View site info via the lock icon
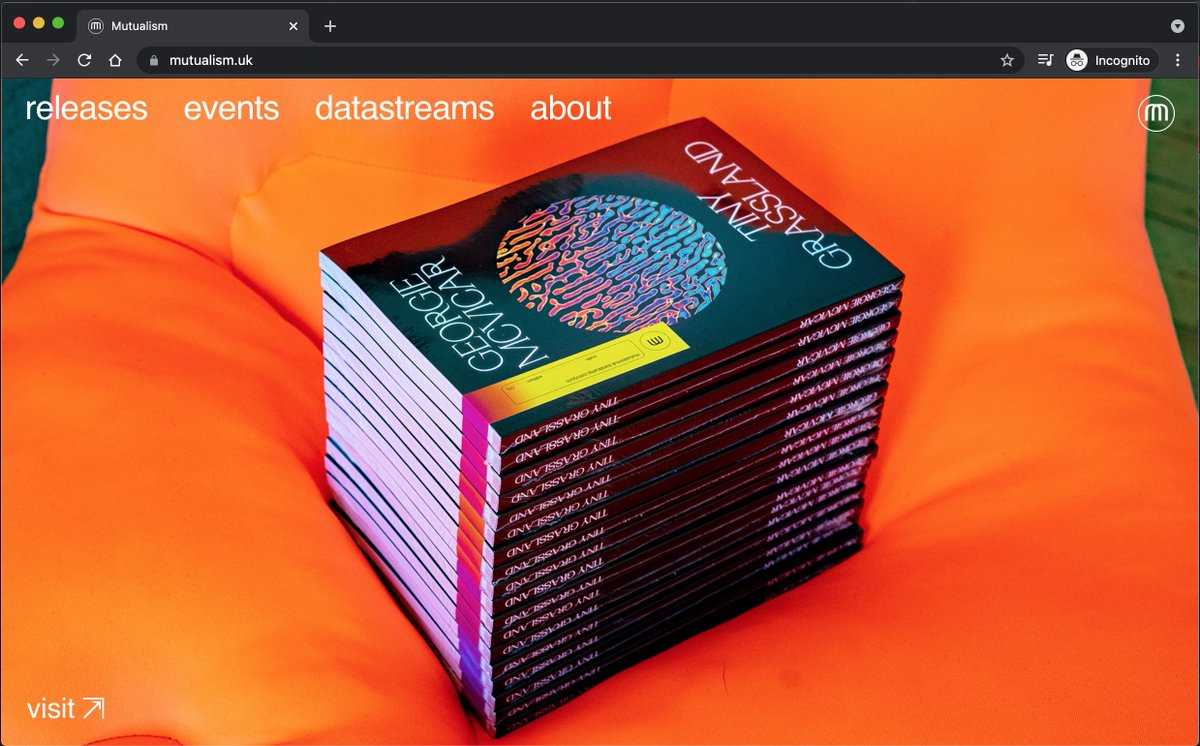 click(x=153, y=60)
